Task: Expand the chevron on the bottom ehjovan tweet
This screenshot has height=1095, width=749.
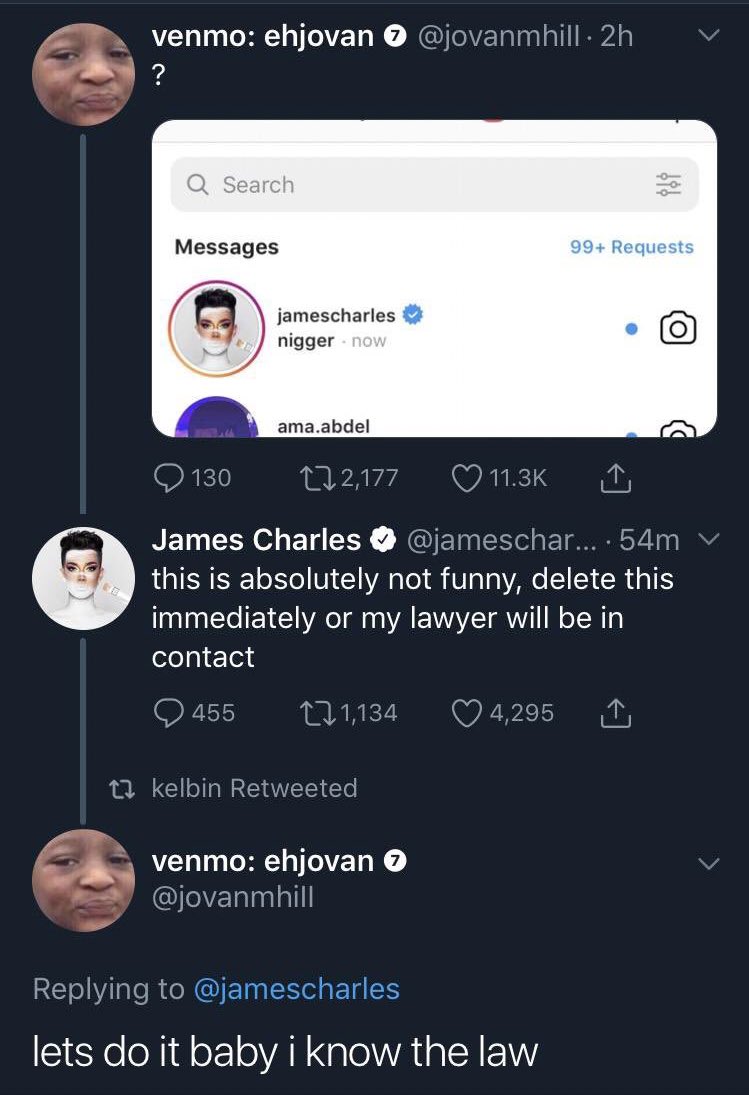Action: 708,864
